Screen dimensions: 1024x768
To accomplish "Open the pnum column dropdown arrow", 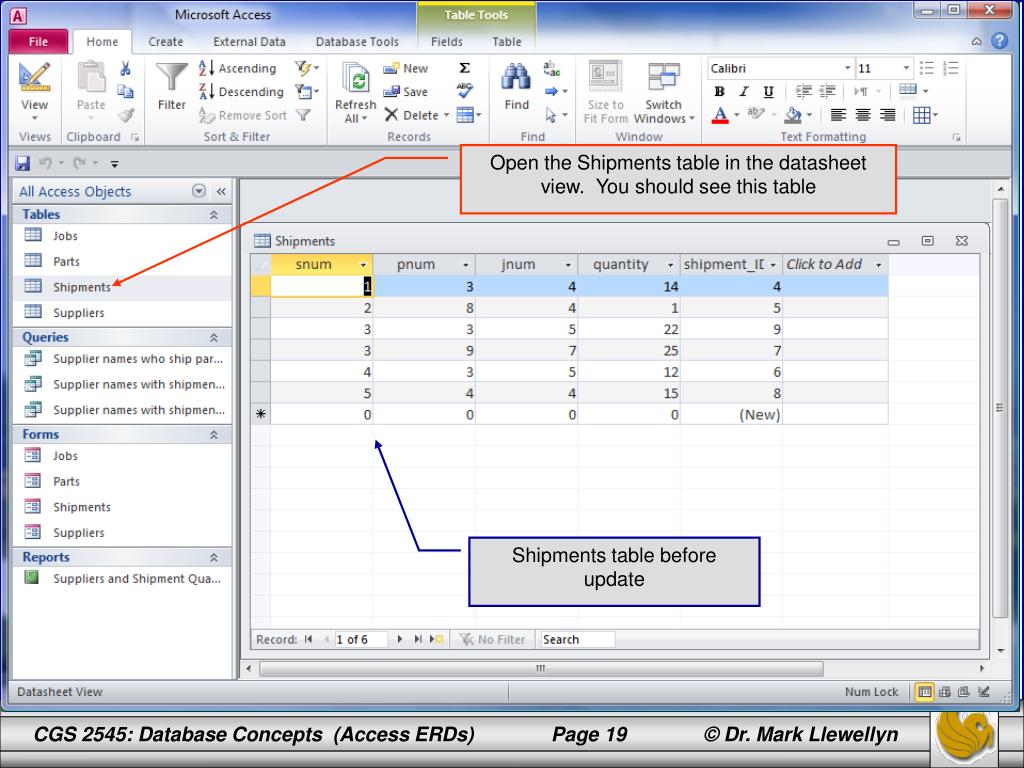I will point(466,264).
